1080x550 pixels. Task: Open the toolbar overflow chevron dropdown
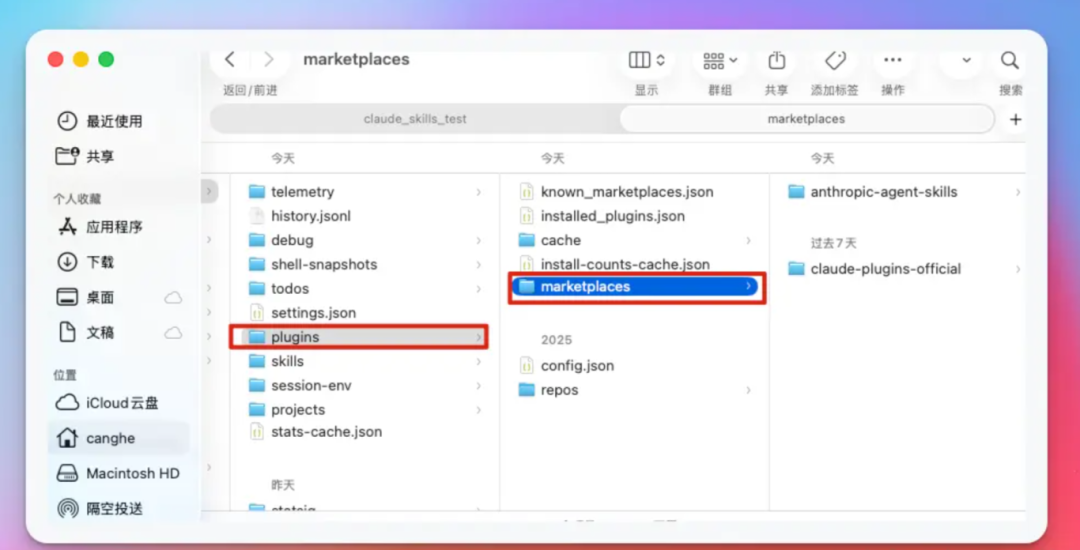click(966, 60)
